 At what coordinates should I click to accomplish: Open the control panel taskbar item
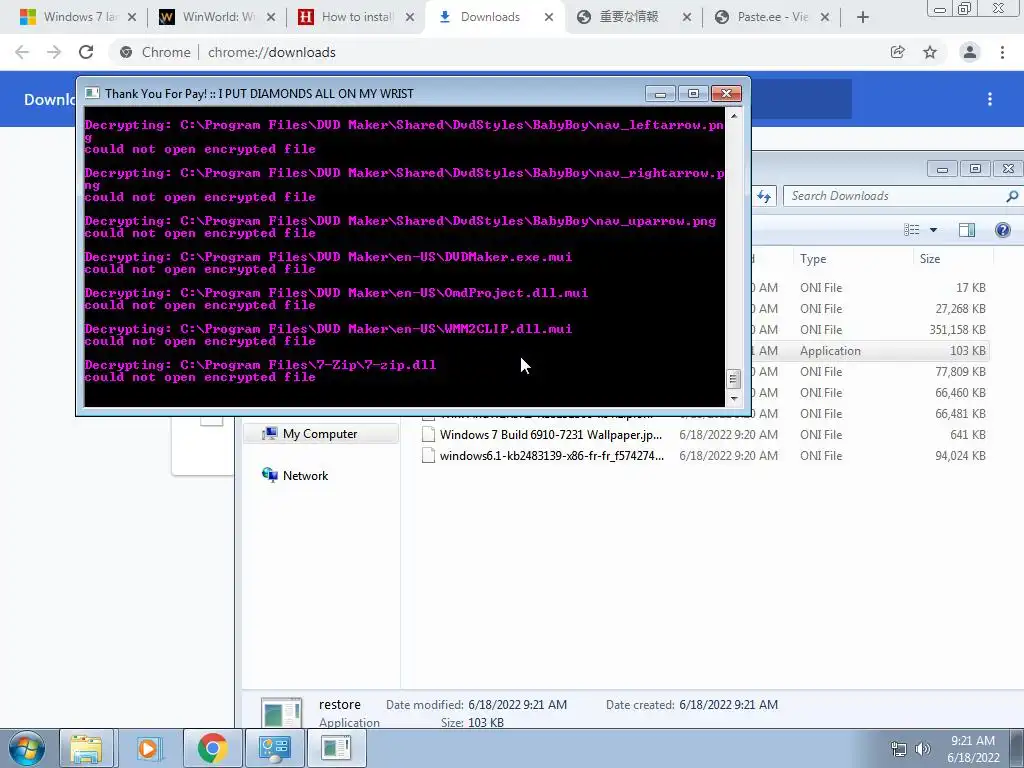(274, 748)
